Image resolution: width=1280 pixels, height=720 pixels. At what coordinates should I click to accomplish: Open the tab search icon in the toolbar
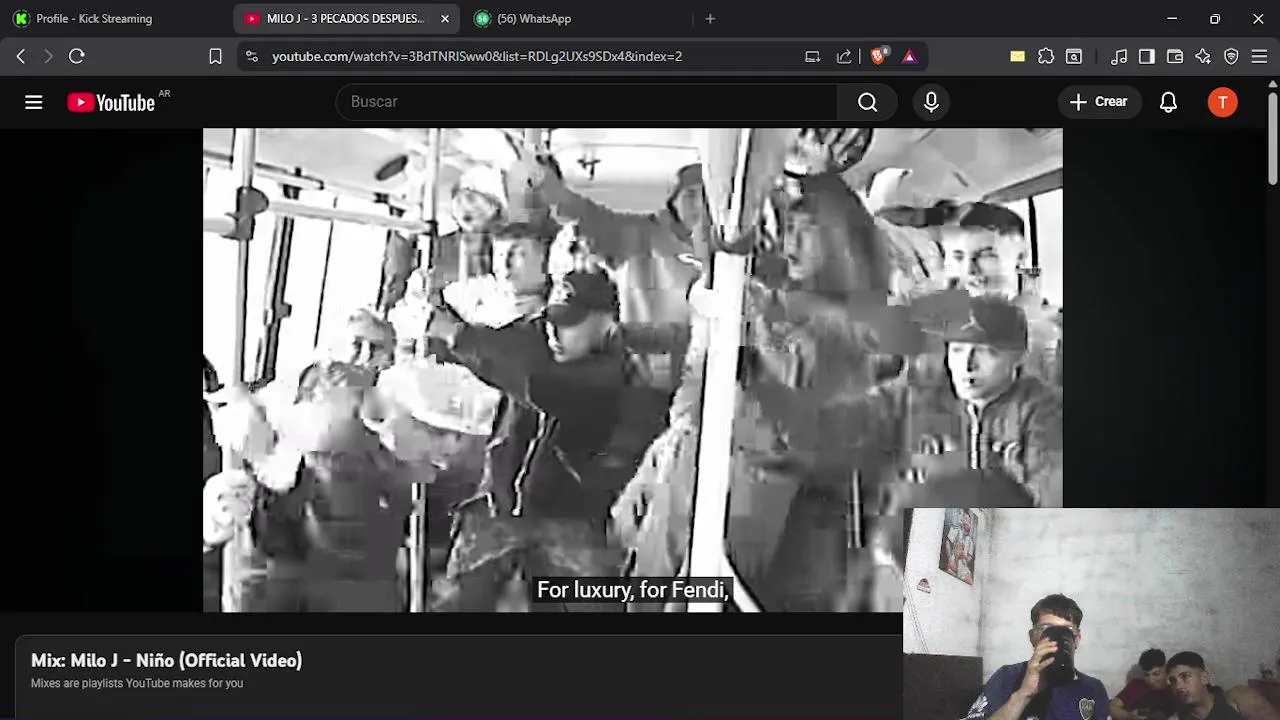[1074, 56]
